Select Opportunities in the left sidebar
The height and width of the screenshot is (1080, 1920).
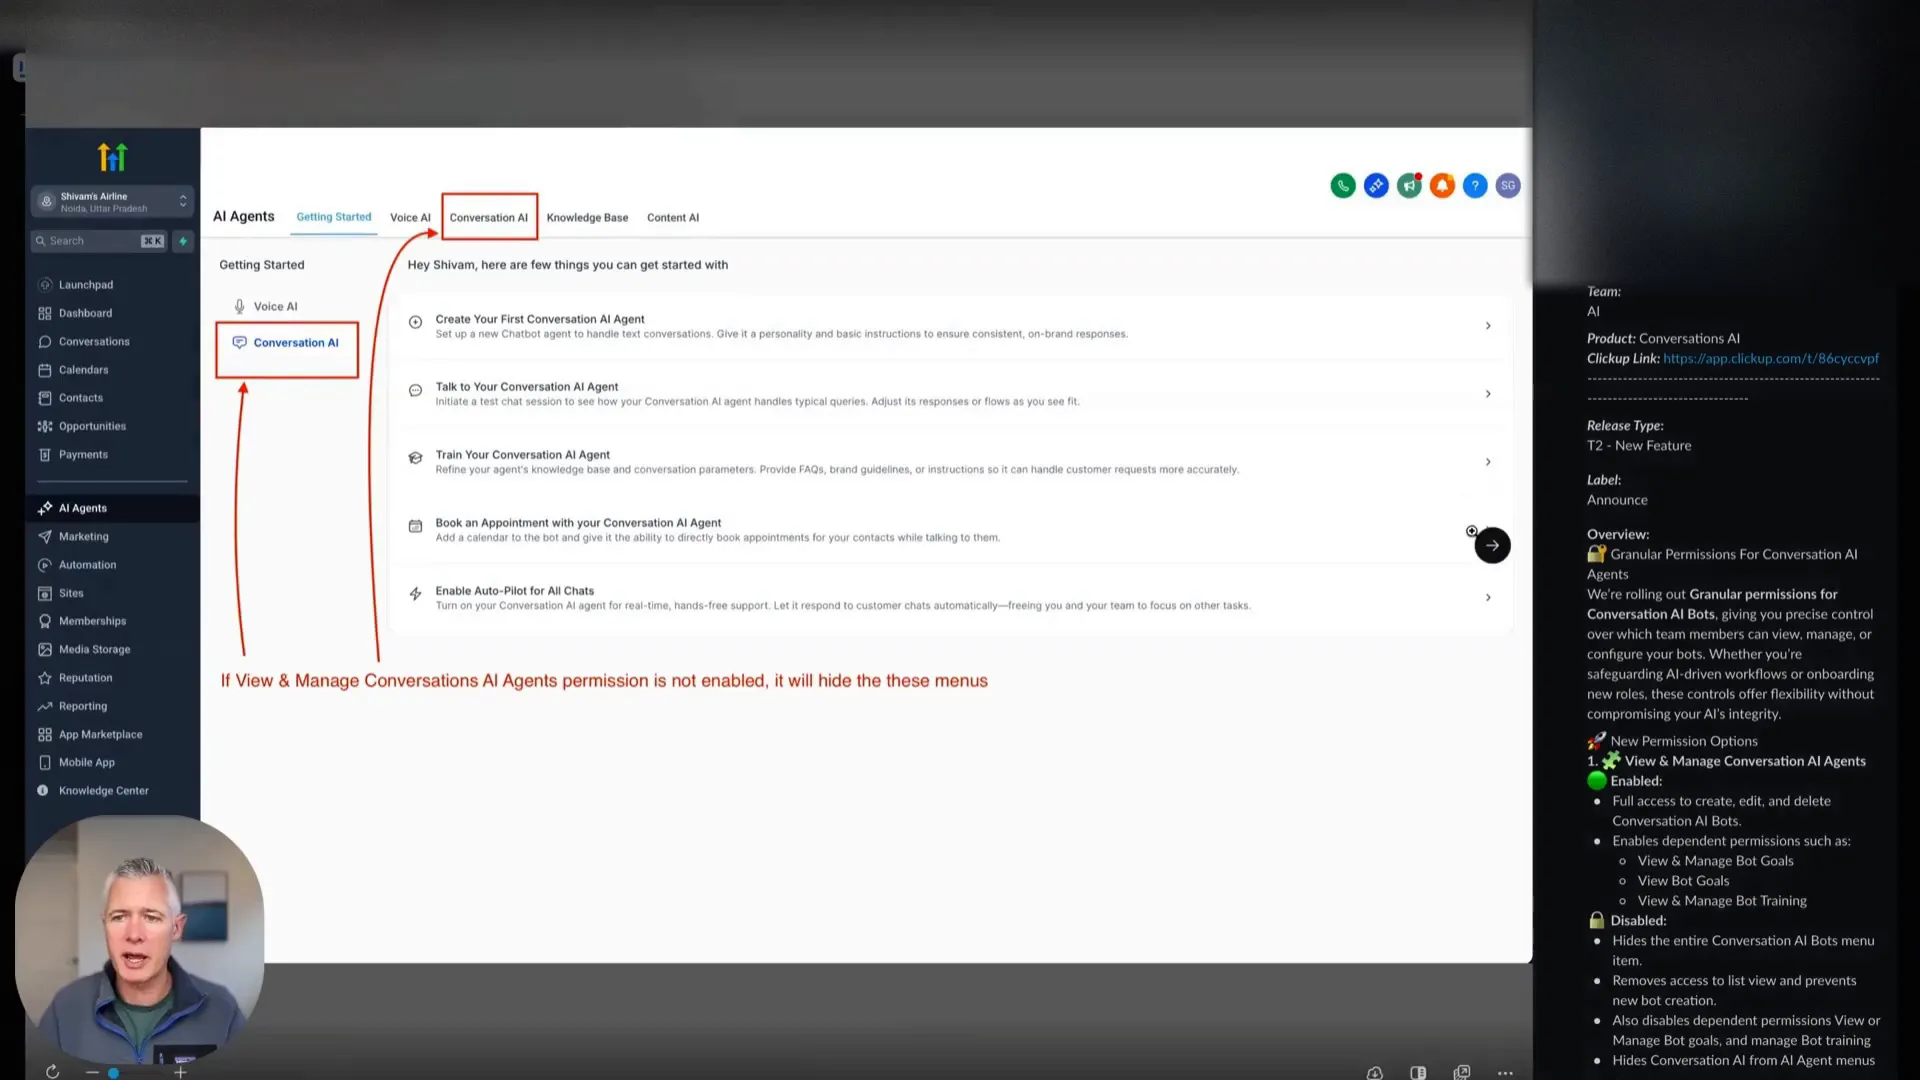92,425
